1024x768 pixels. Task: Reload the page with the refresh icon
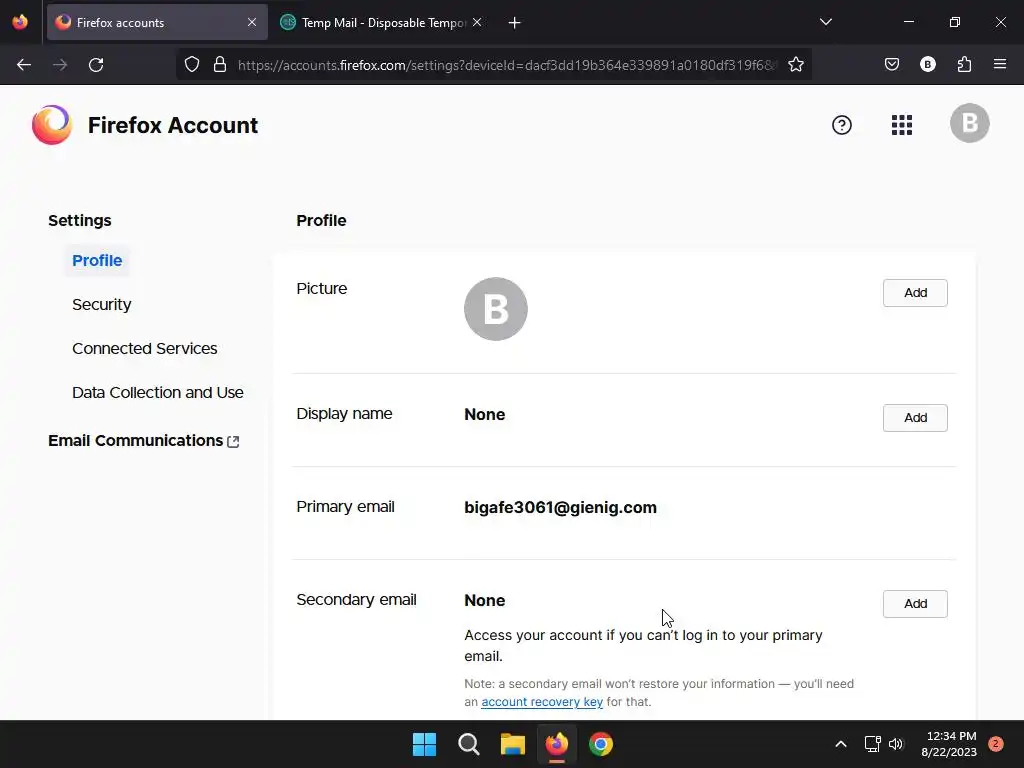(x=96, y=65)
